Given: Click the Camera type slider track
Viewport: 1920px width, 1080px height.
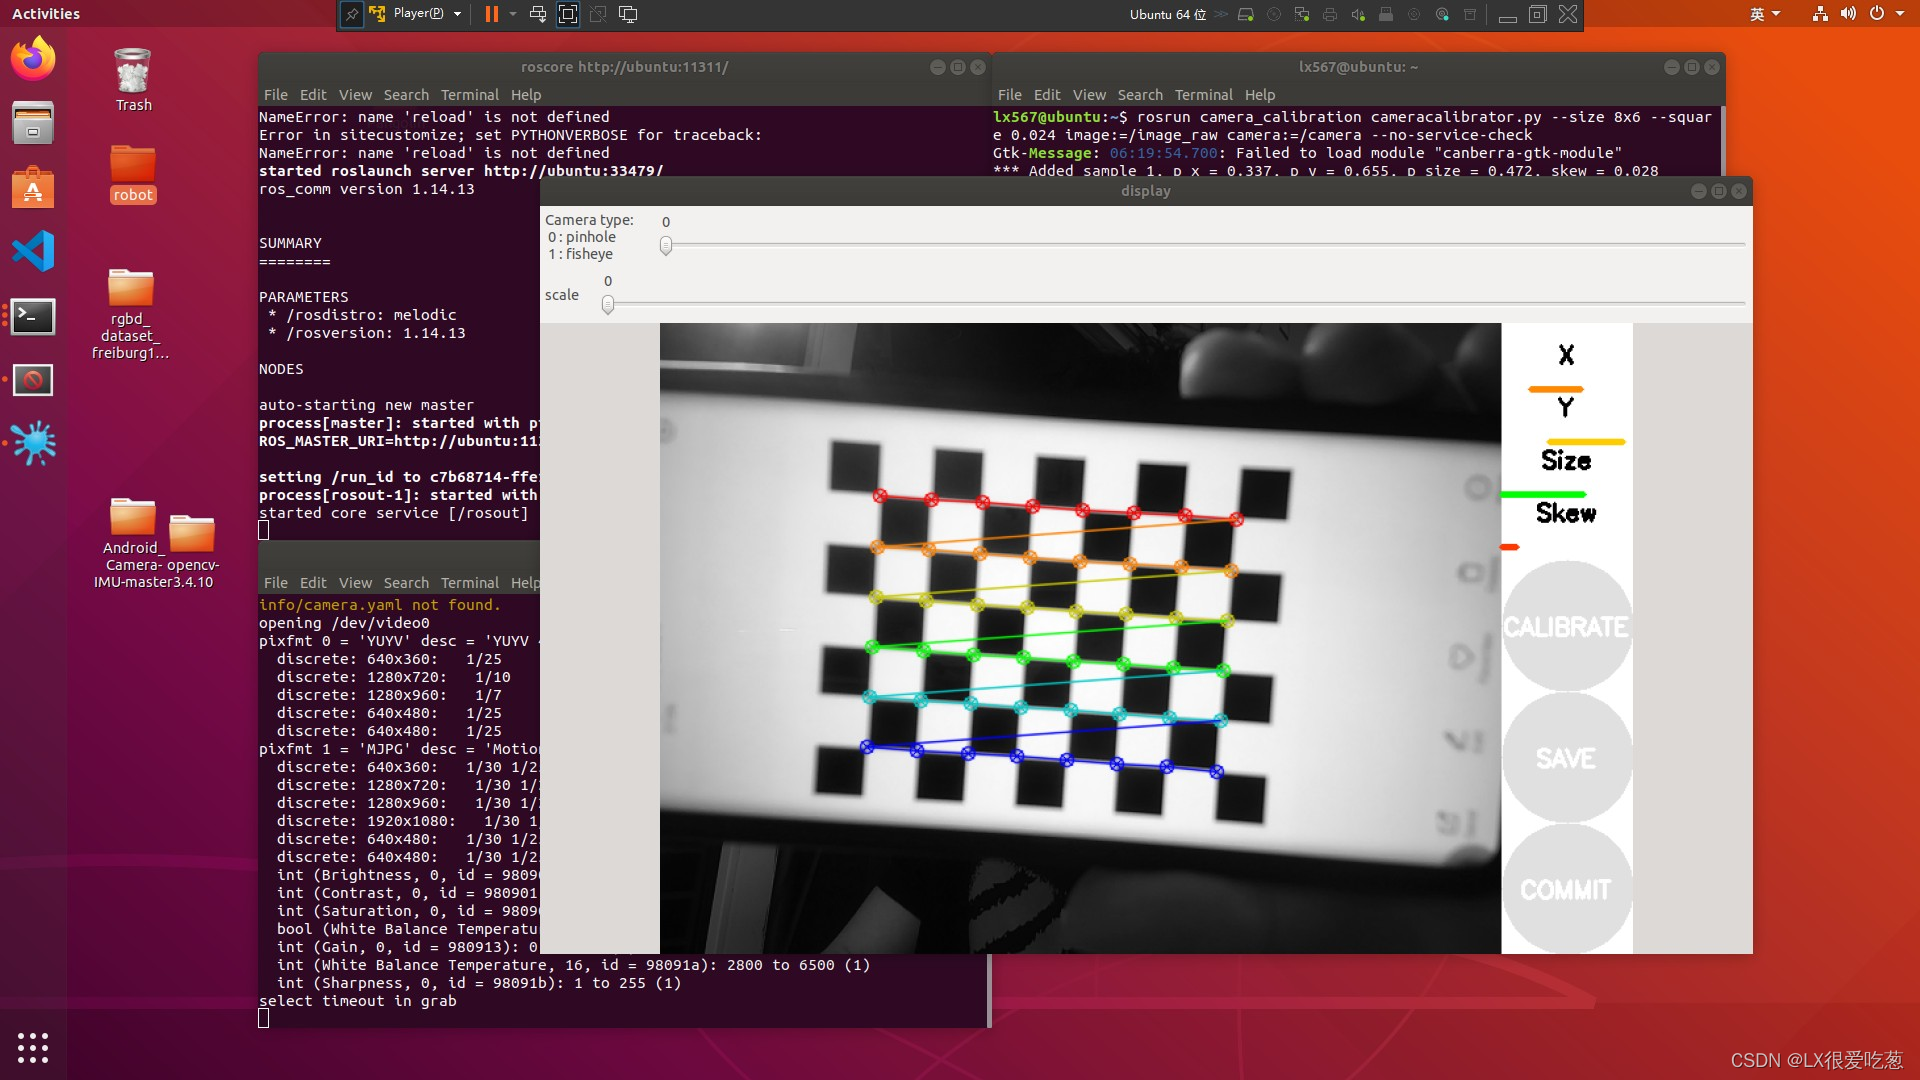Looking at the screenshot, I should pos(1205,244).
